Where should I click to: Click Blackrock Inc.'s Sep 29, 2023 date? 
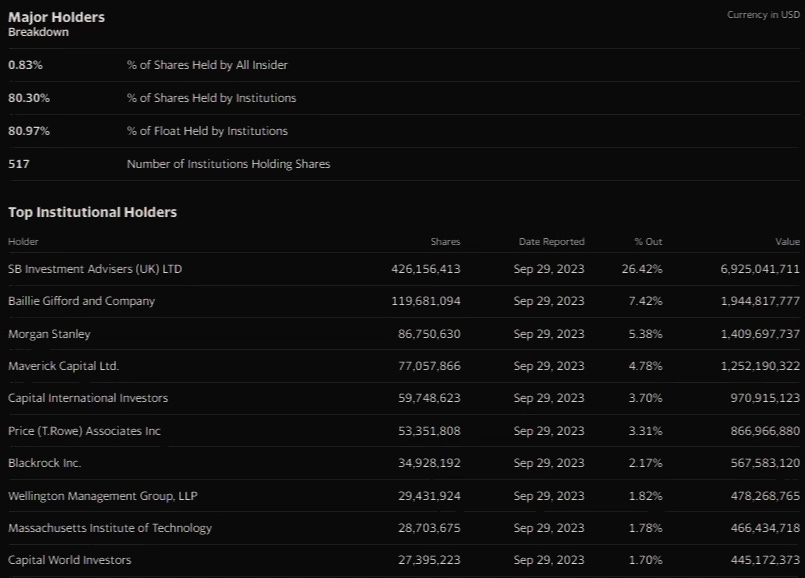549,463
